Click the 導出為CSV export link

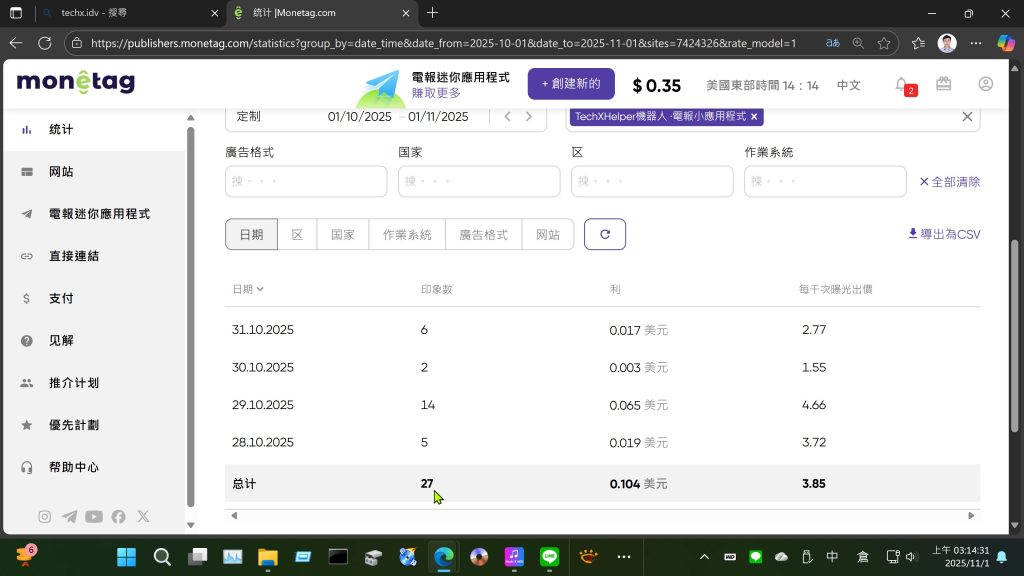[944, 234]
